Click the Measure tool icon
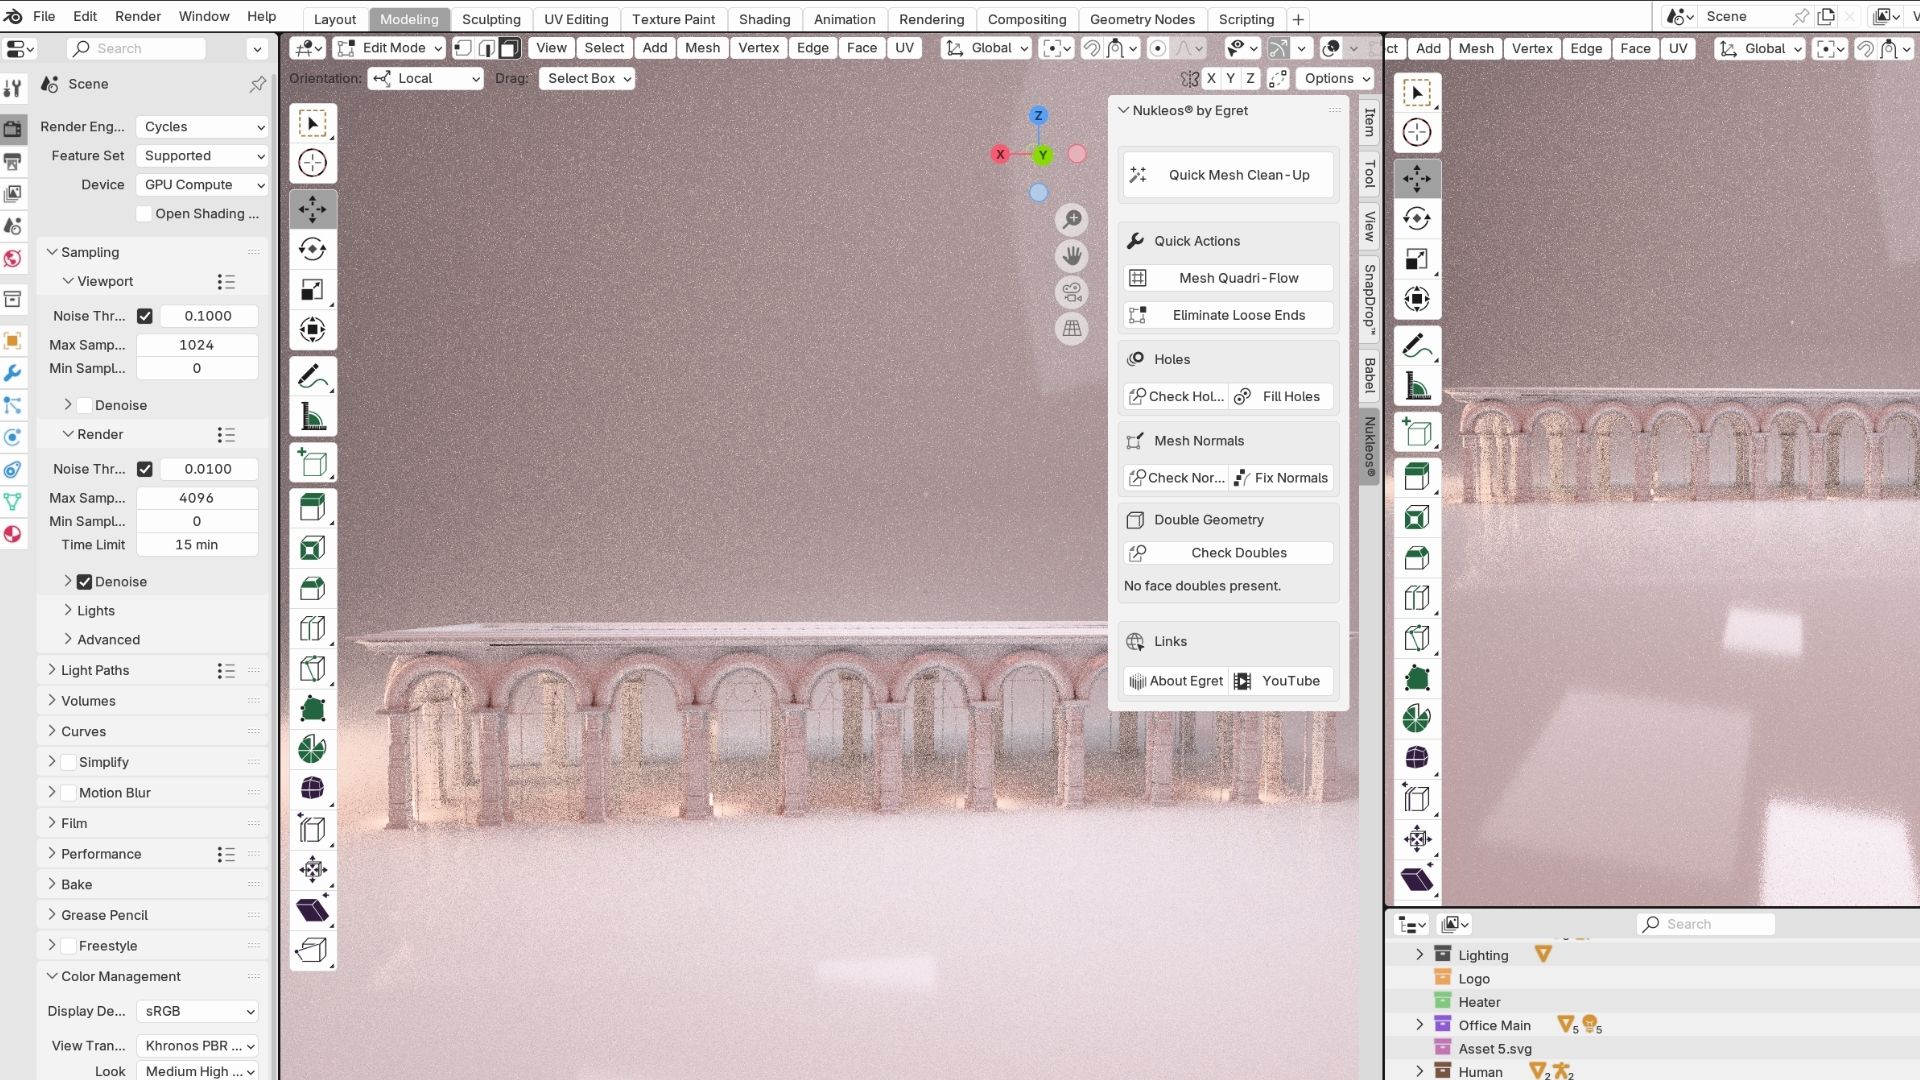Screen dimensions: 1920x1080 [312, 418]
